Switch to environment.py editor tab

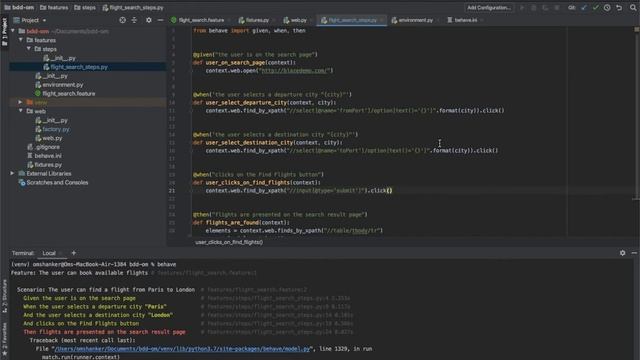(x=415, y=20)
